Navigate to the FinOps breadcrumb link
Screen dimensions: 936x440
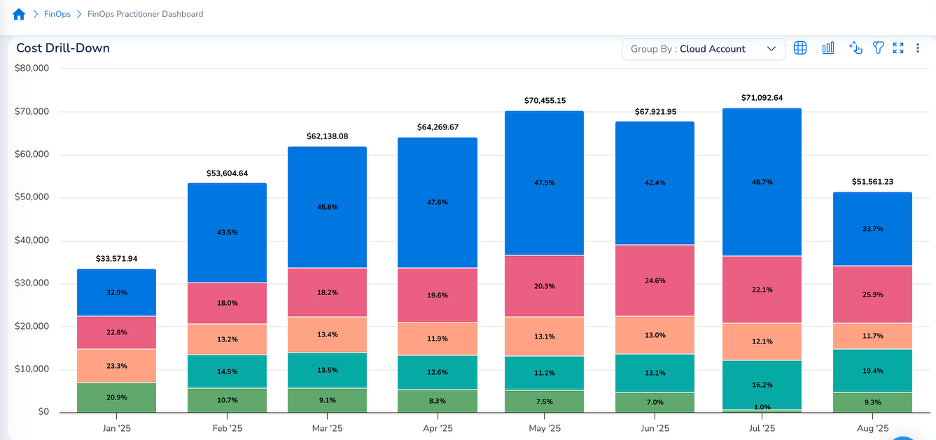(x=58, y=14)
